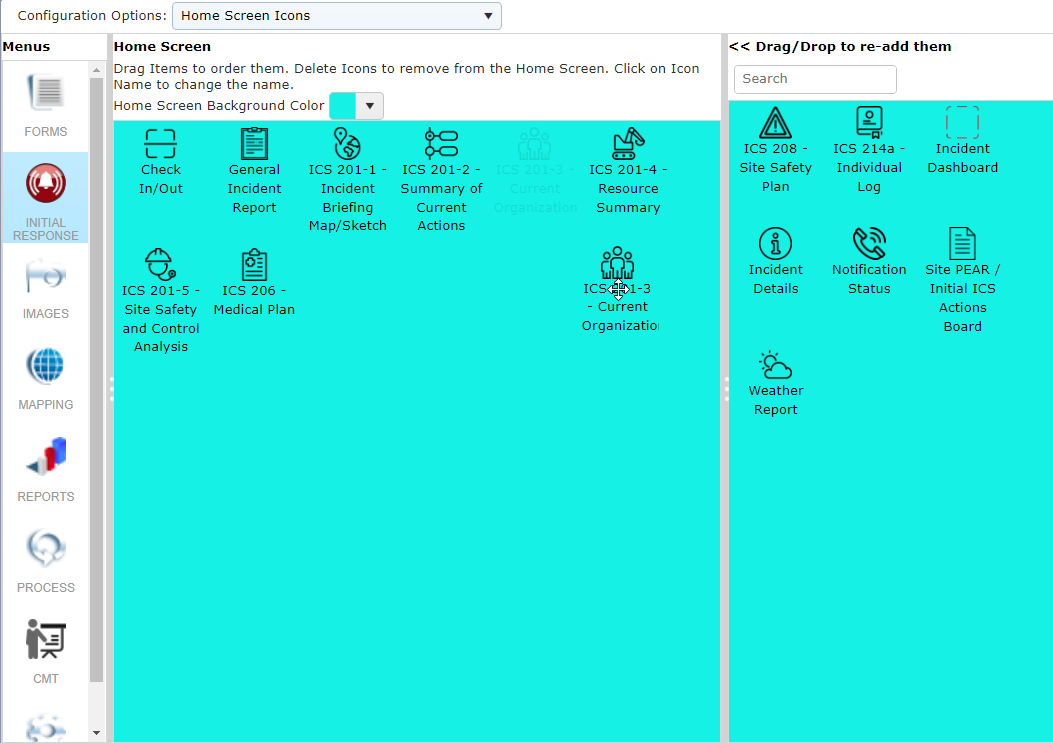Click the ICS 201-1 Incident Briefing map icon
This screenshot has height=743, width=1053.
[347, 144]
